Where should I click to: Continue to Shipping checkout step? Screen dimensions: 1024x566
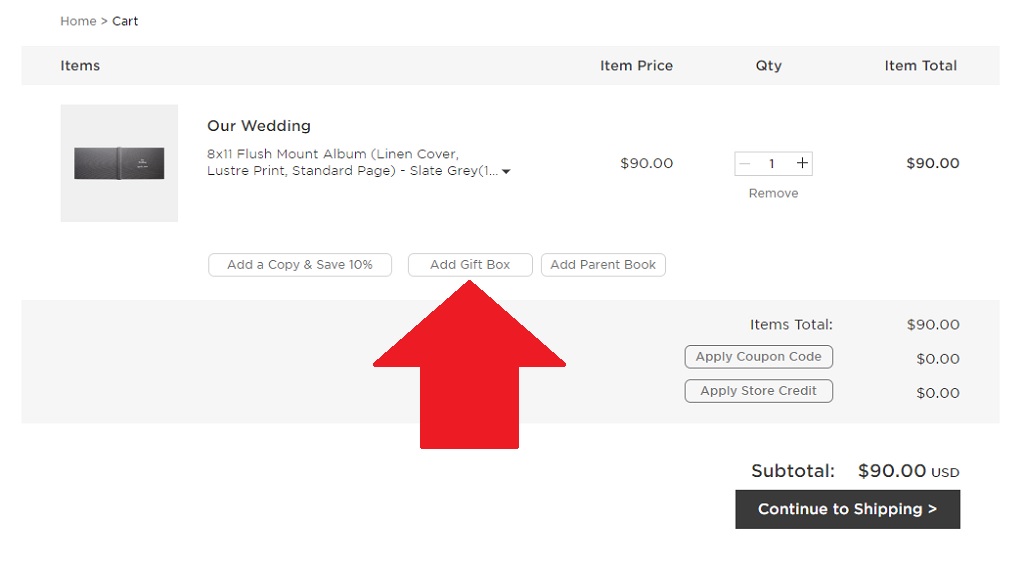[848, 509]
